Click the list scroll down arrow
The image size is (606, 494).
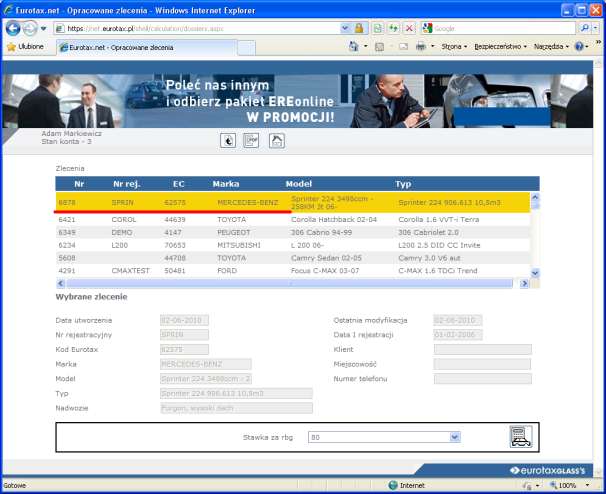point(535,273)
